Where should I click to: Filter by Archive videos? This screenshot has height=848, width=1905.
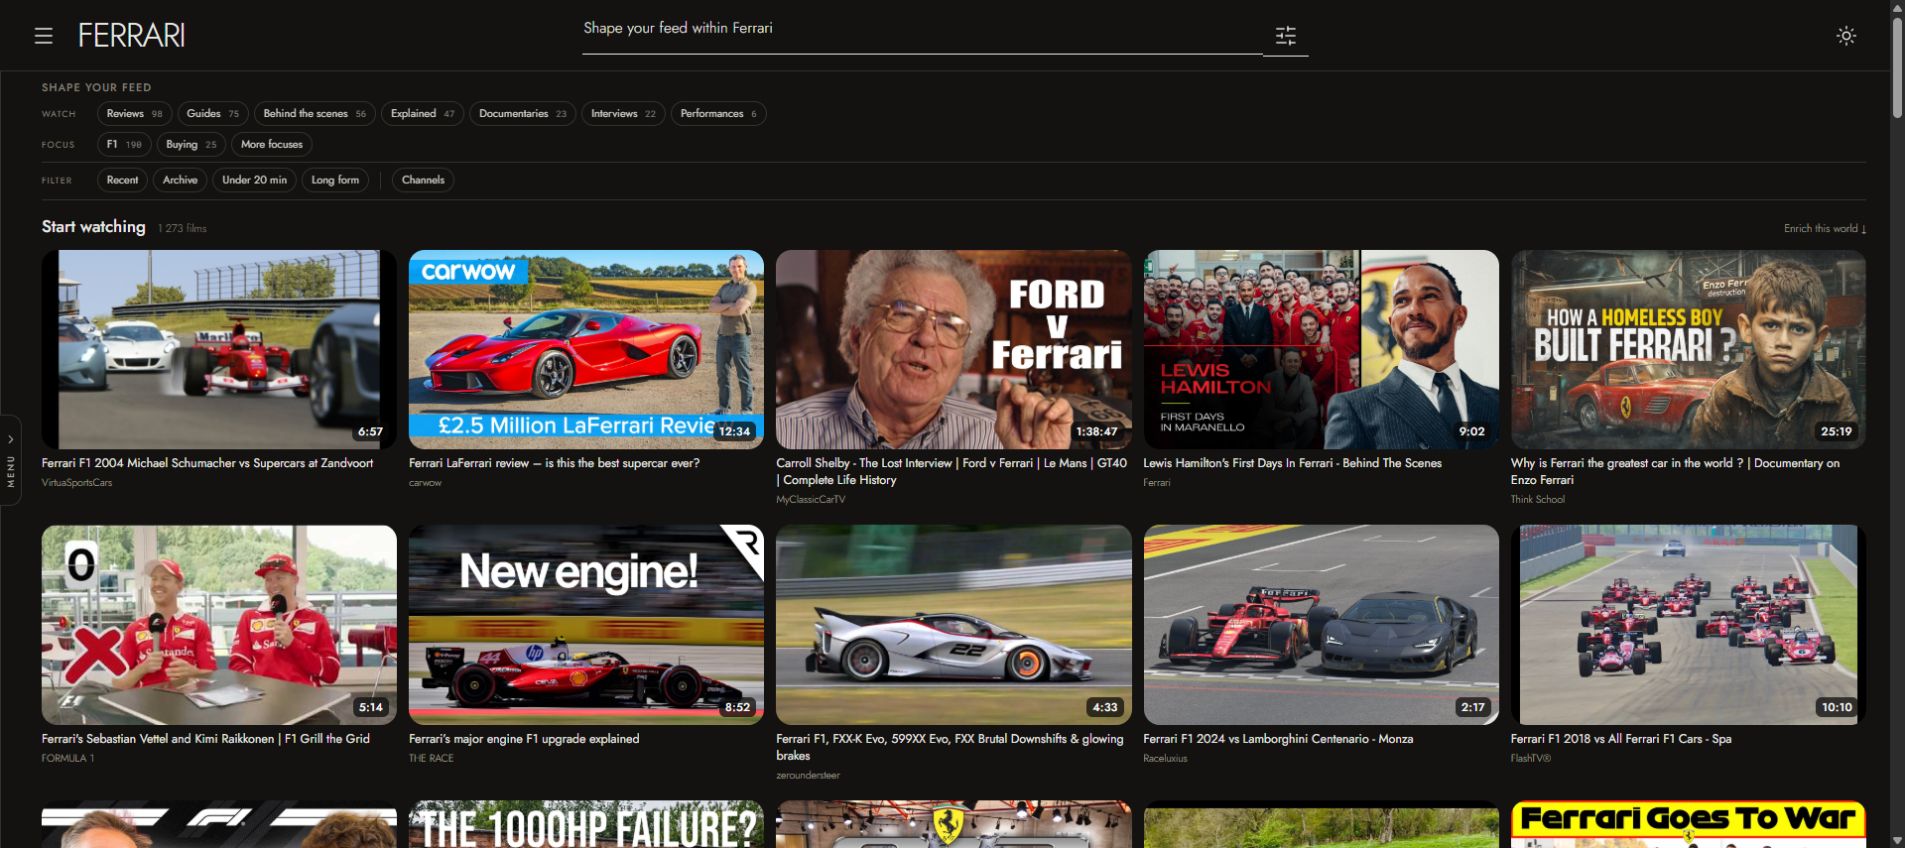(x=180, y=180)
